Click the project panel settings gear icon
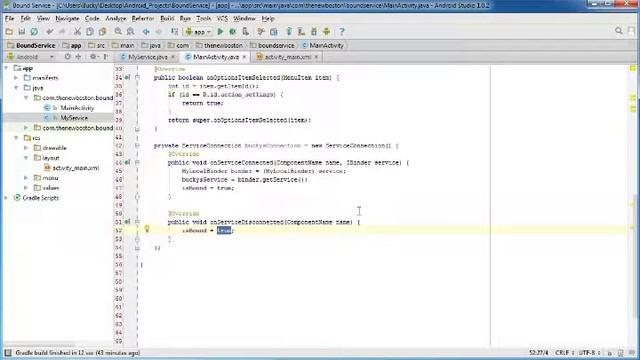Image resolution: width=640 pixels, height=360 pixels. (93, 57)
